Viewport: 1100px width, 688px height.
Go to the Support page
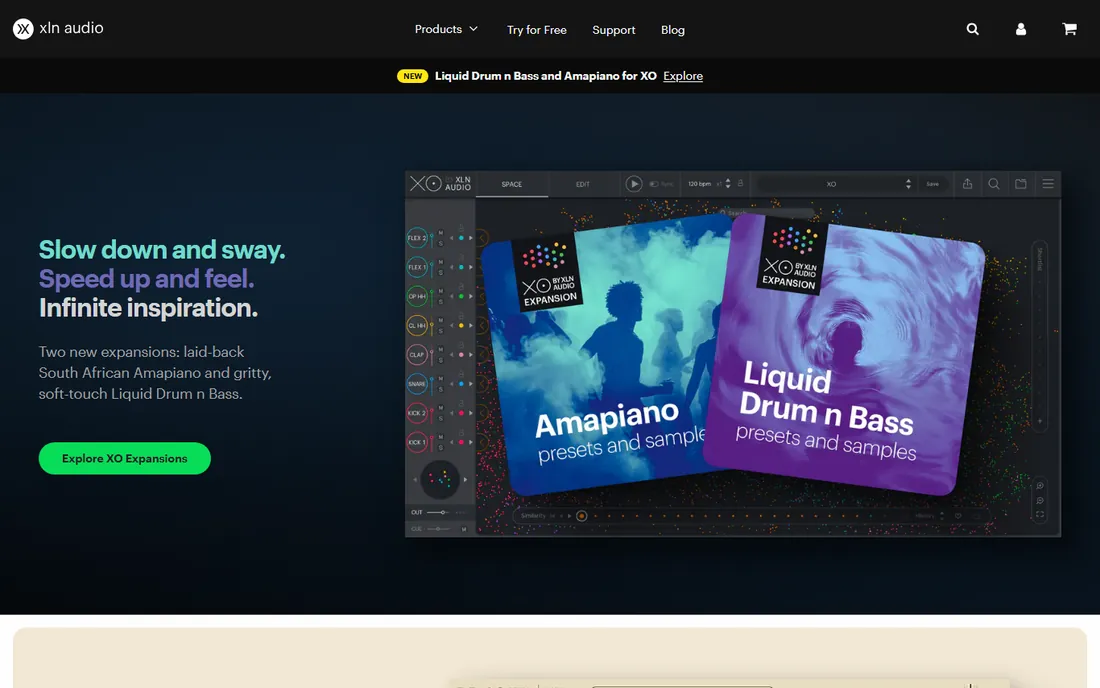point(614,29)
